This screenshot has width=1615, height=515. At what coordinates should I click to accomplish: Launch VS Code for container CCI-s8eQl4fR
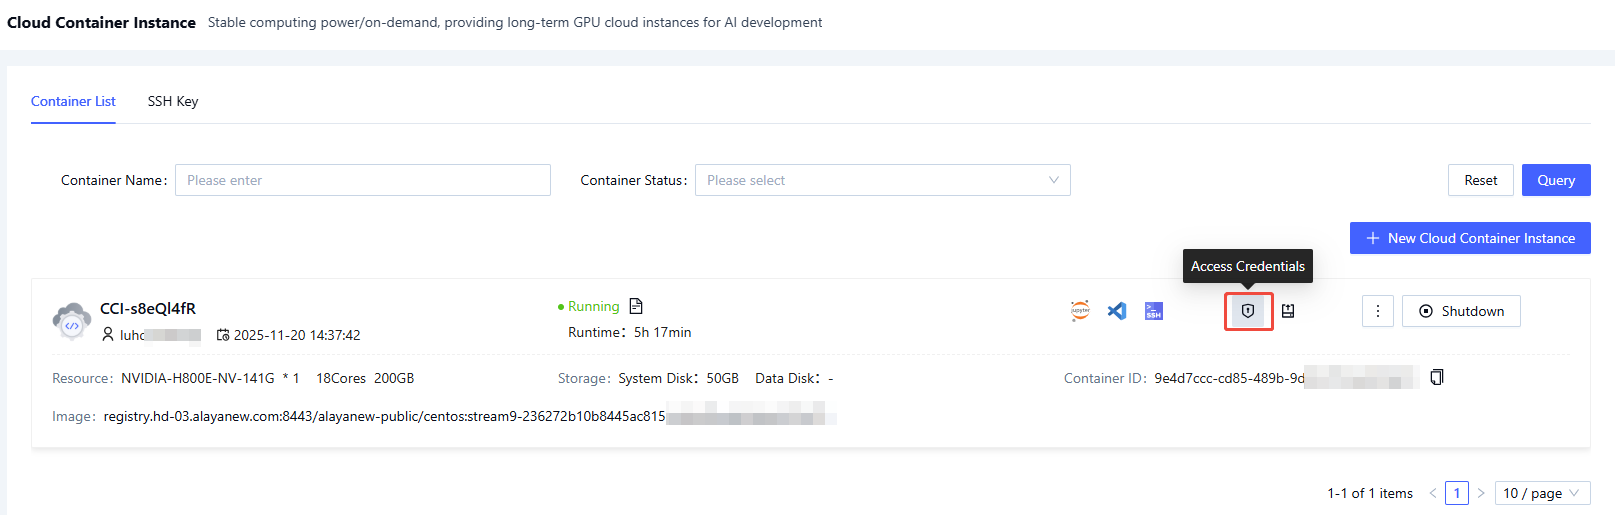point(1117,311)
